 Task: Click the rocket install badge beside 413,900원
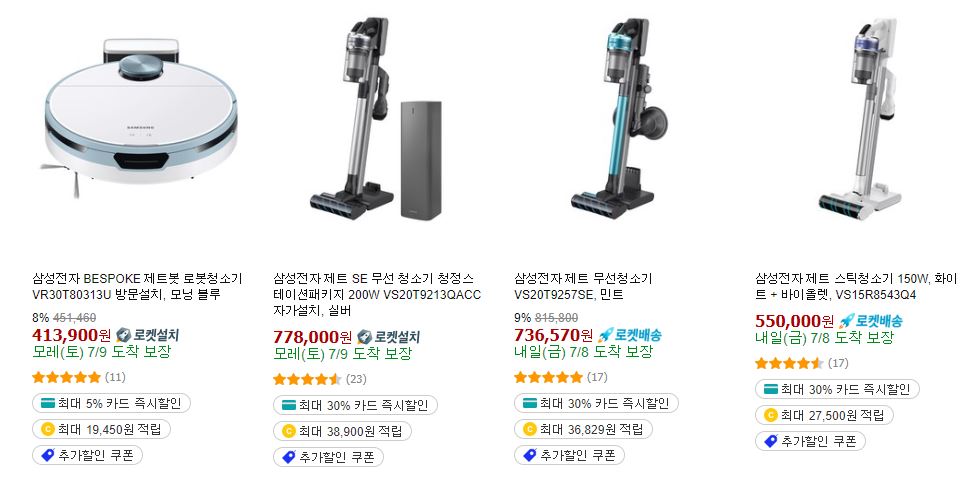pos(147,335)
